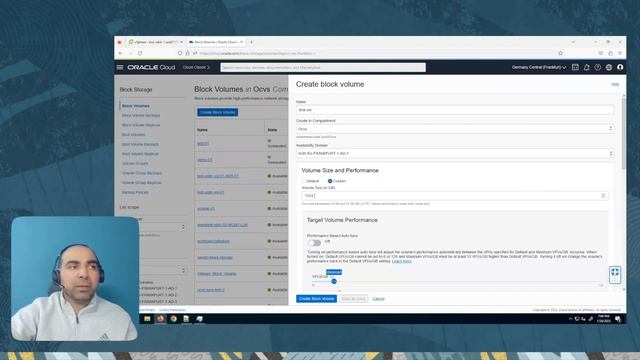Click the Name input field
Image resolution: width=640 pixels, height=360 pixels.
point(455,110)
